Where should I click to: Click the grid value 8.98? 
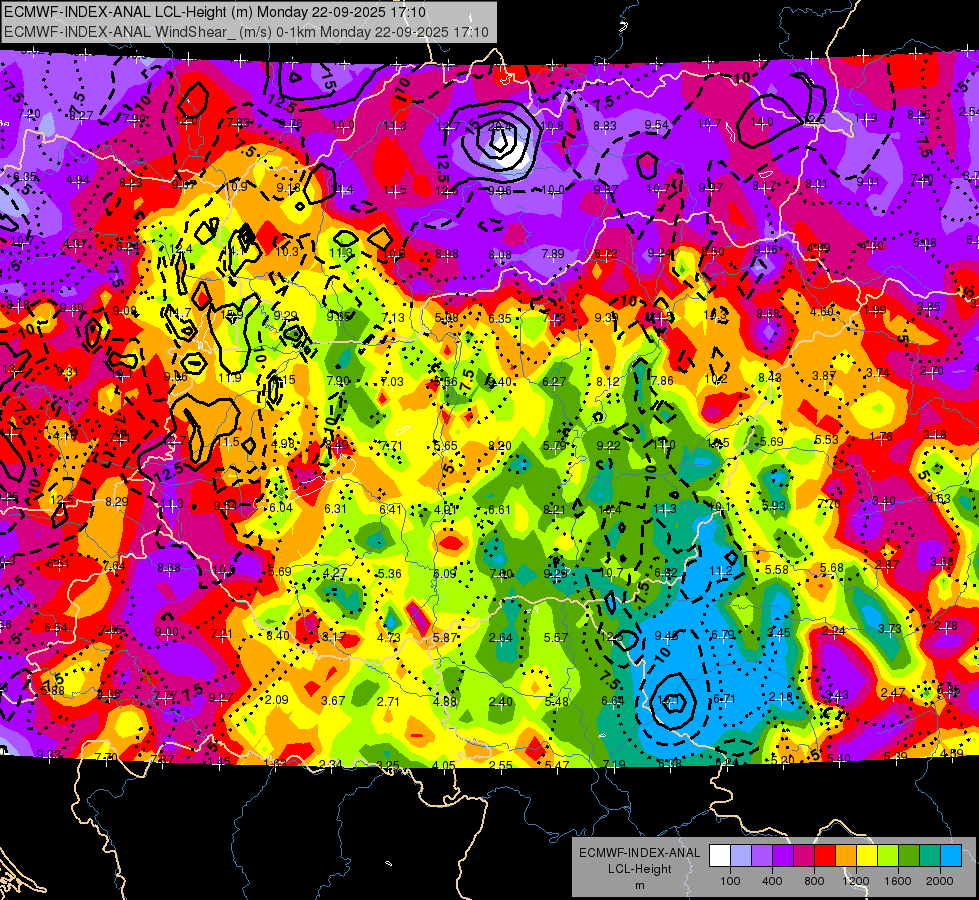[447, 254]
